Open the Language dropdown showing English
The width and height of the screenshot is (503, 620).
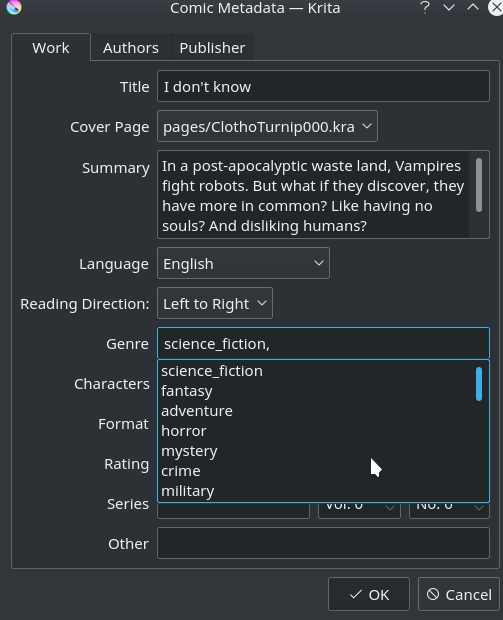pyautogui.click(x=243, y=263)
